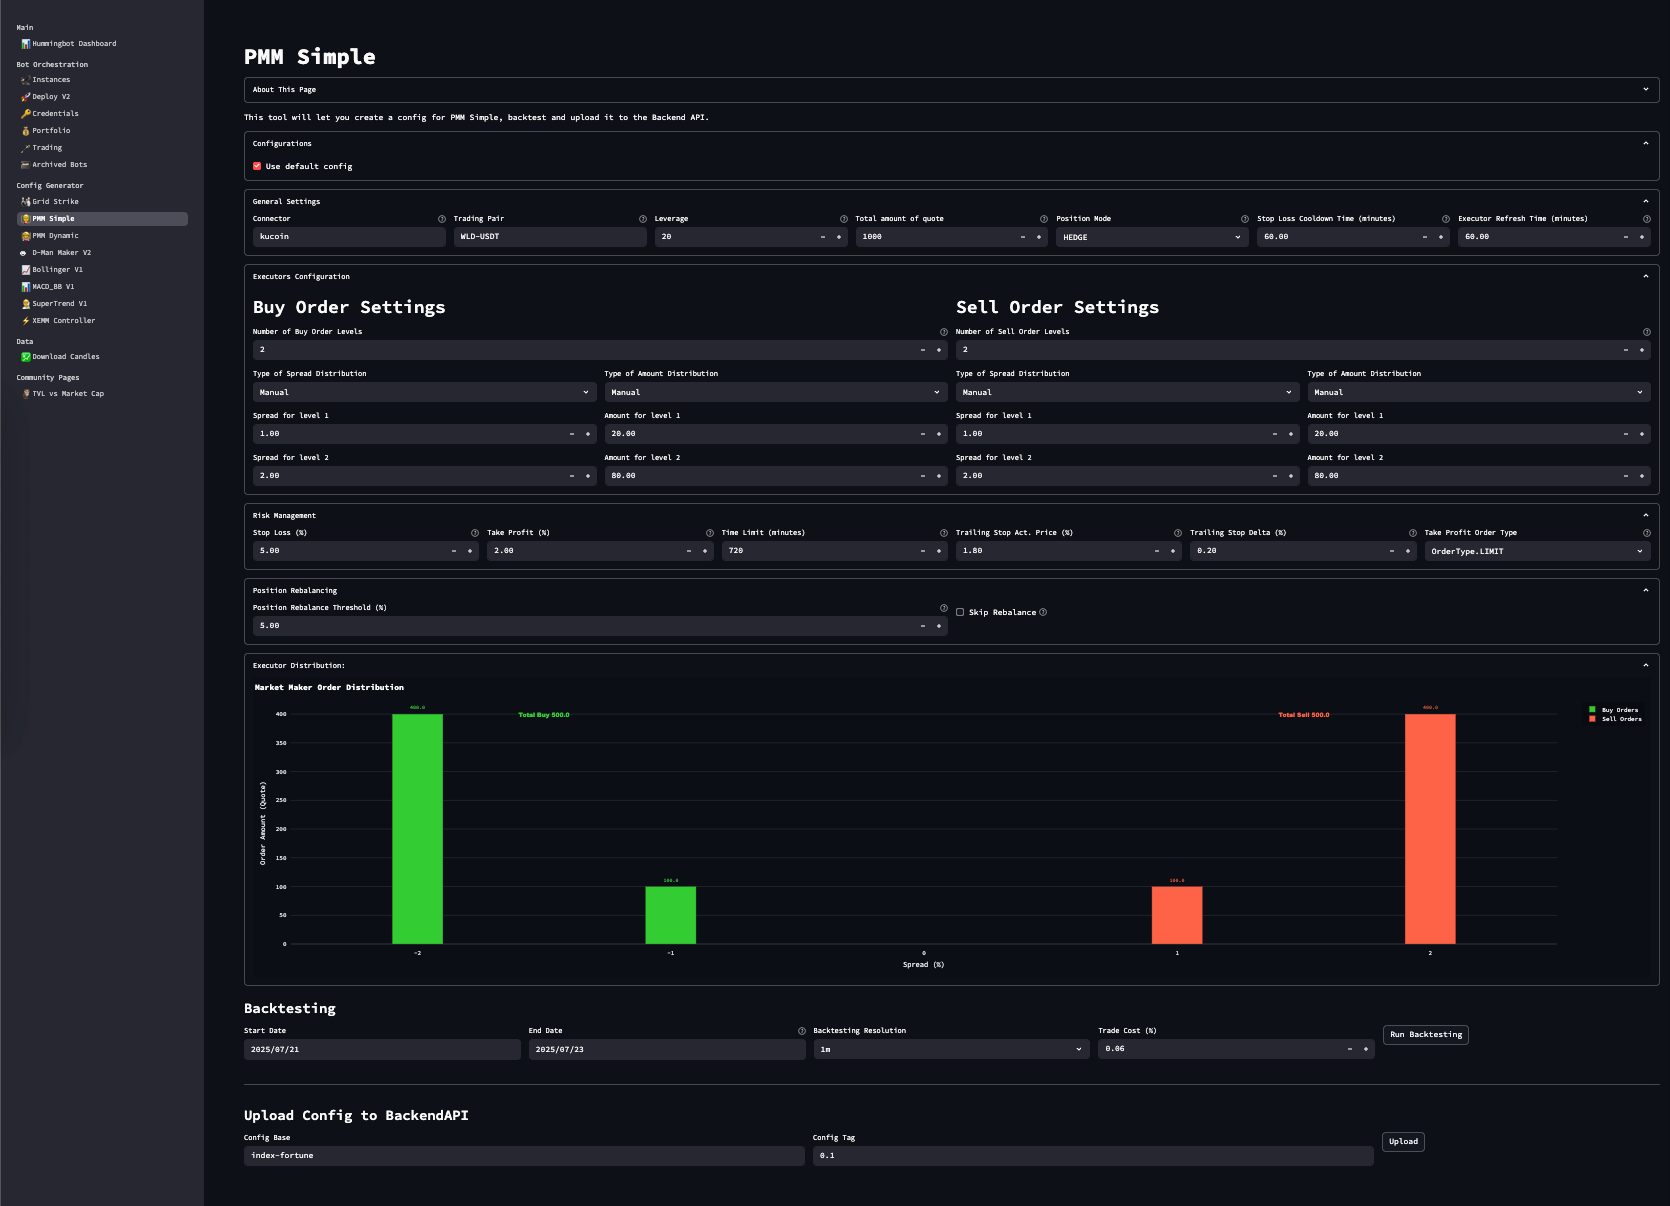Collapse the Executors Configuration section
The image size is (1670, 1206).
coord(1646,276)
